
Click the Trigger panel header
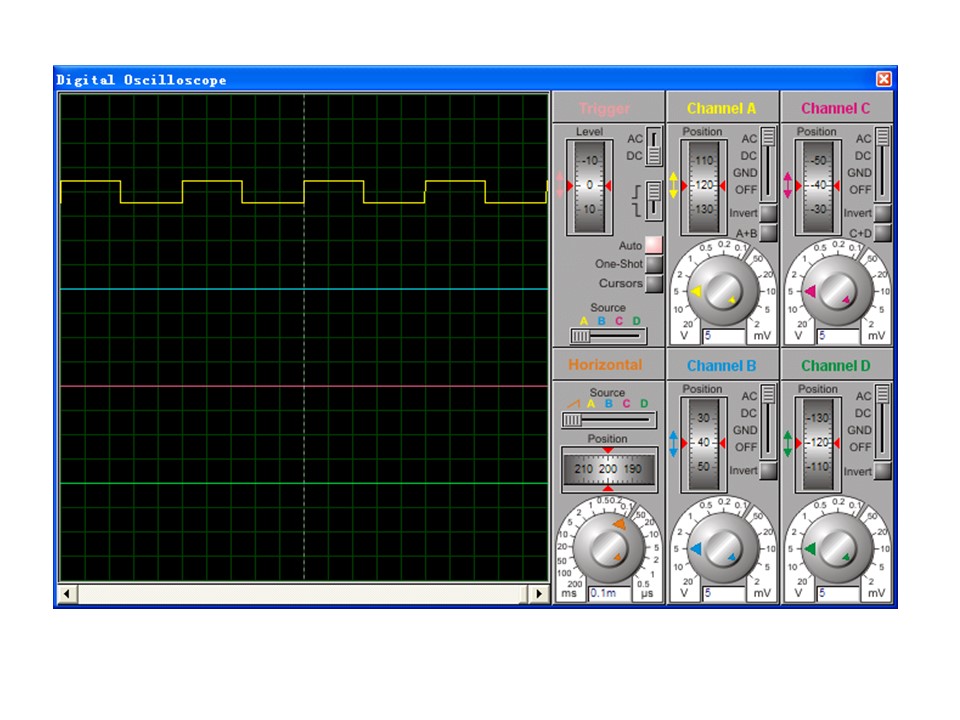(x=608, y=108)
